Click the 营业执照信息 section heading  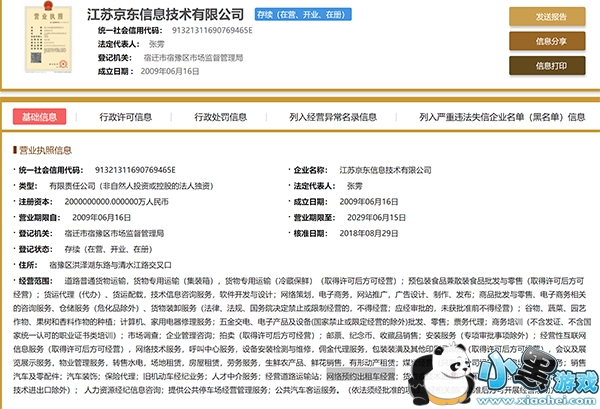tap(46, 150)
